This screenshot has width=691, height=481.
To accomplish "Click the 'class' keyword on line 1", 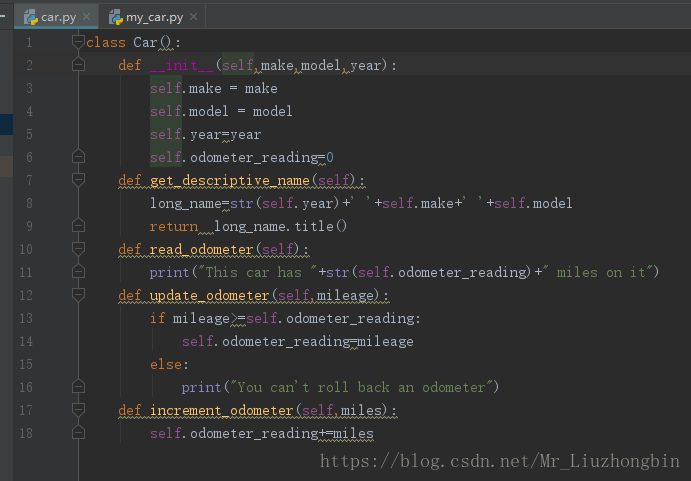I will [x=106, y=42].
